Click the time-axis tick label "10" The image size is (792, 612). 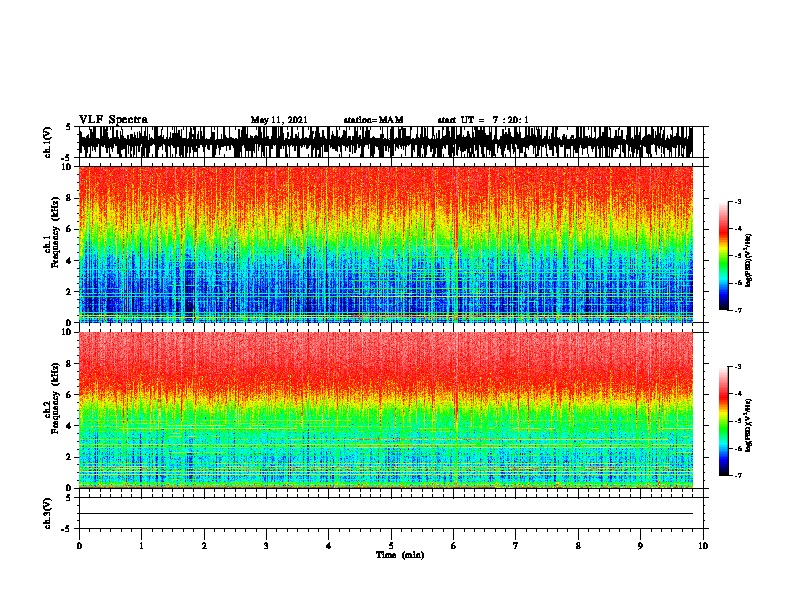(x=703, y=546)
